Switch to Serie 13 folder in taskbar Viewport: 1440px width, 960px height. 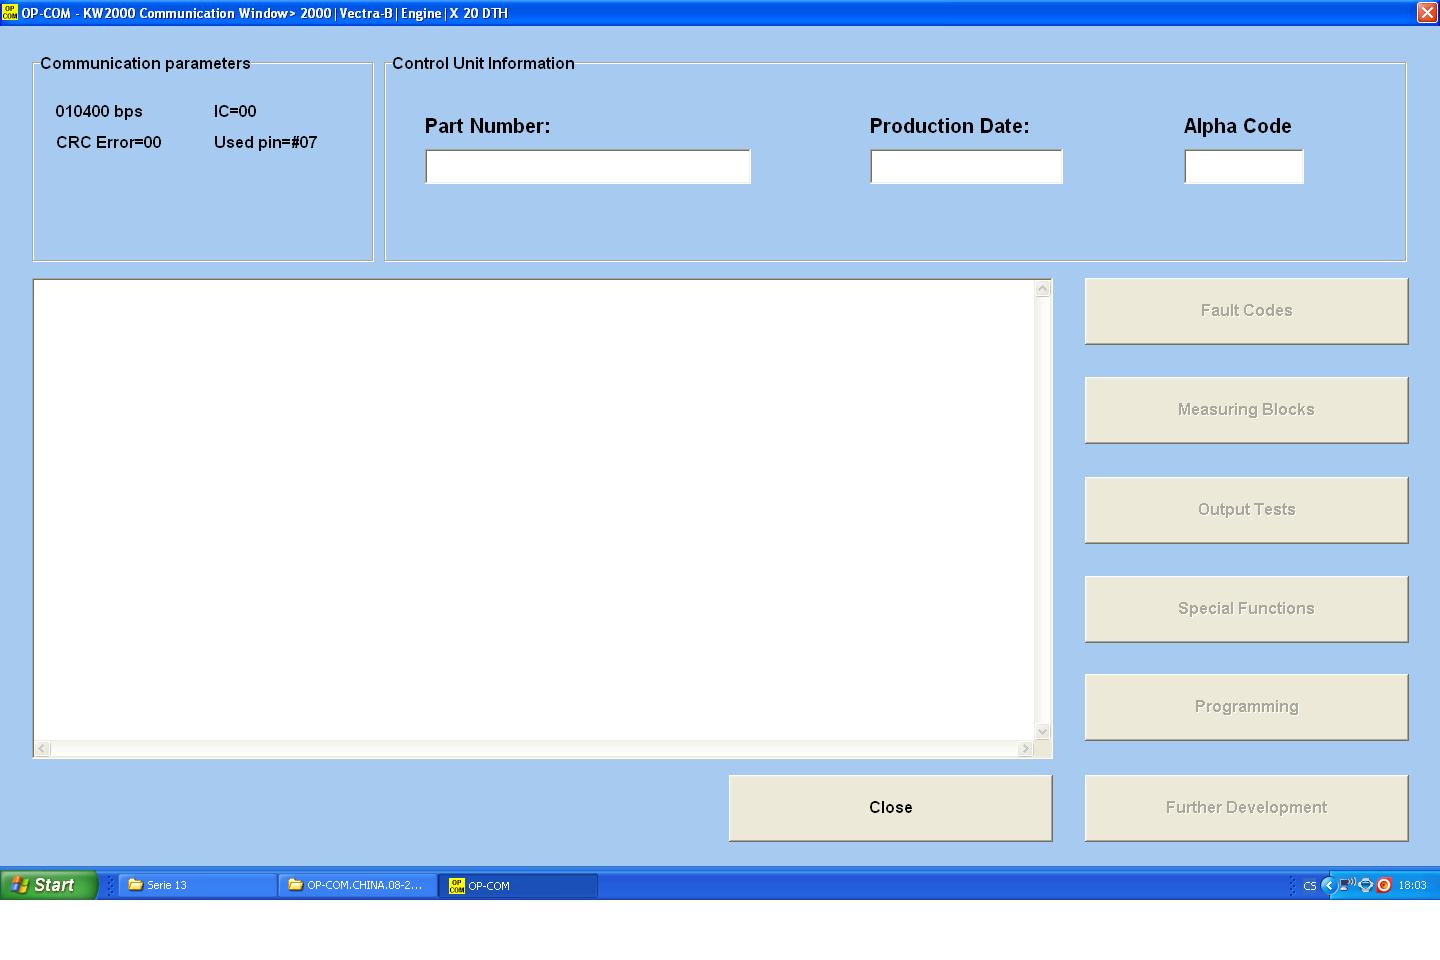(197, 885)
